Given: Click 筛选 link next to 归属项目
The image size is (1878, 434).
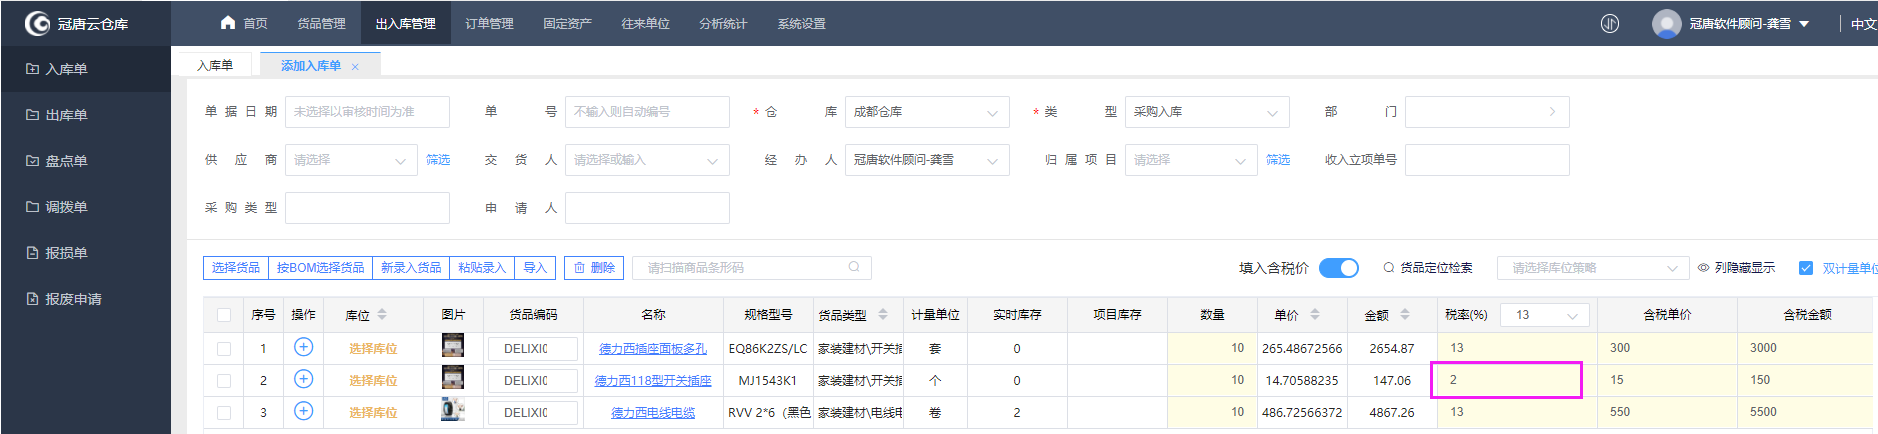Looking at the screenshot, I should (x=1278, y=160).
